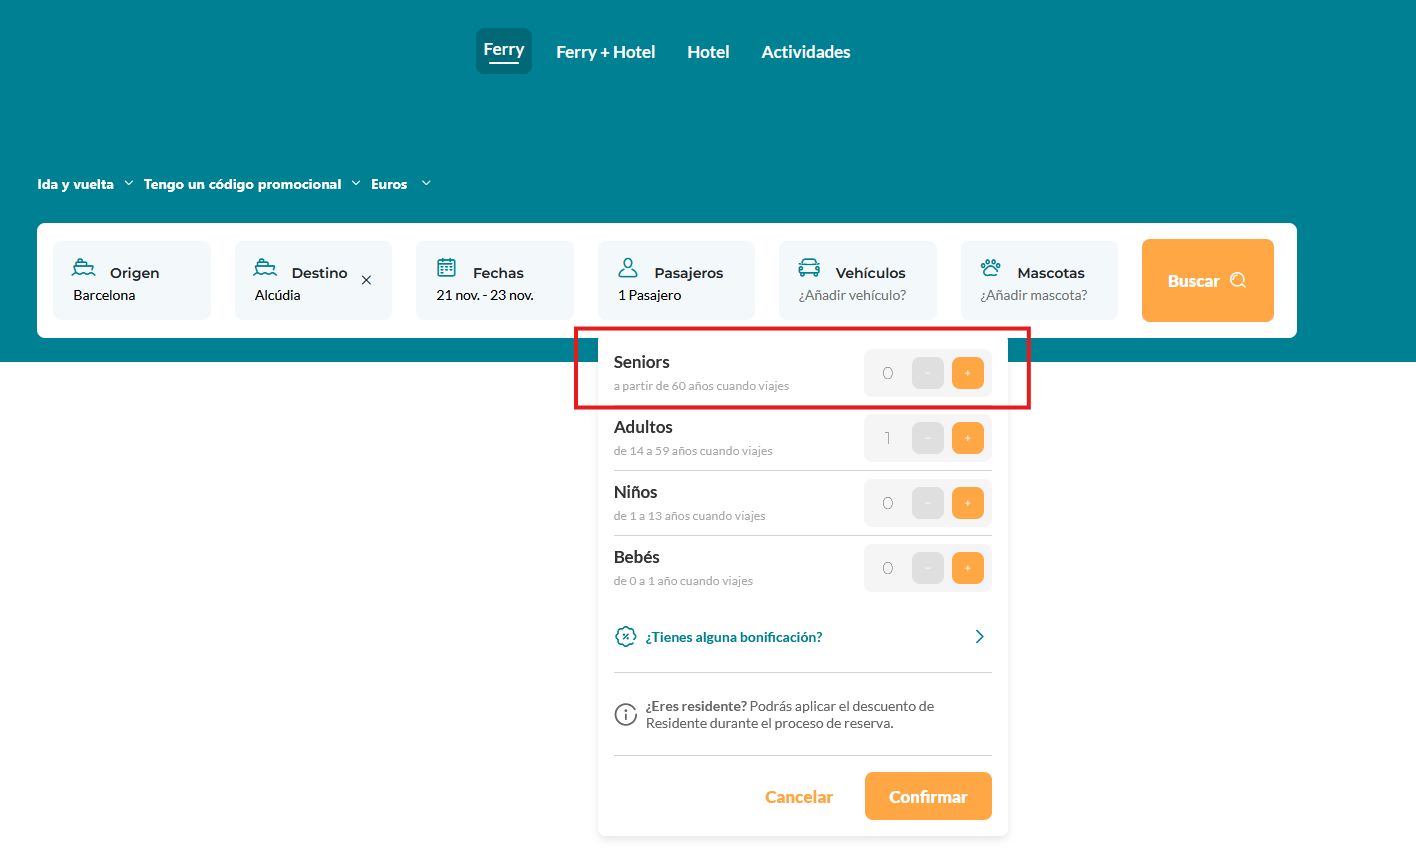The image size is (1416, 859).
Task: Add one child with Niños plus button
Action: [967, 503]
